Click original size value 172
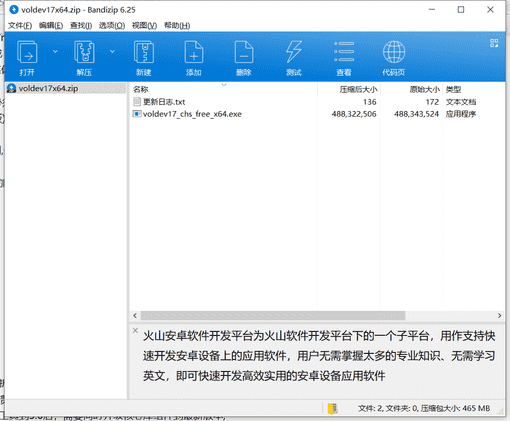Image resolution: width=510 pixels, height=421 pixels. (x=432, y=102)
